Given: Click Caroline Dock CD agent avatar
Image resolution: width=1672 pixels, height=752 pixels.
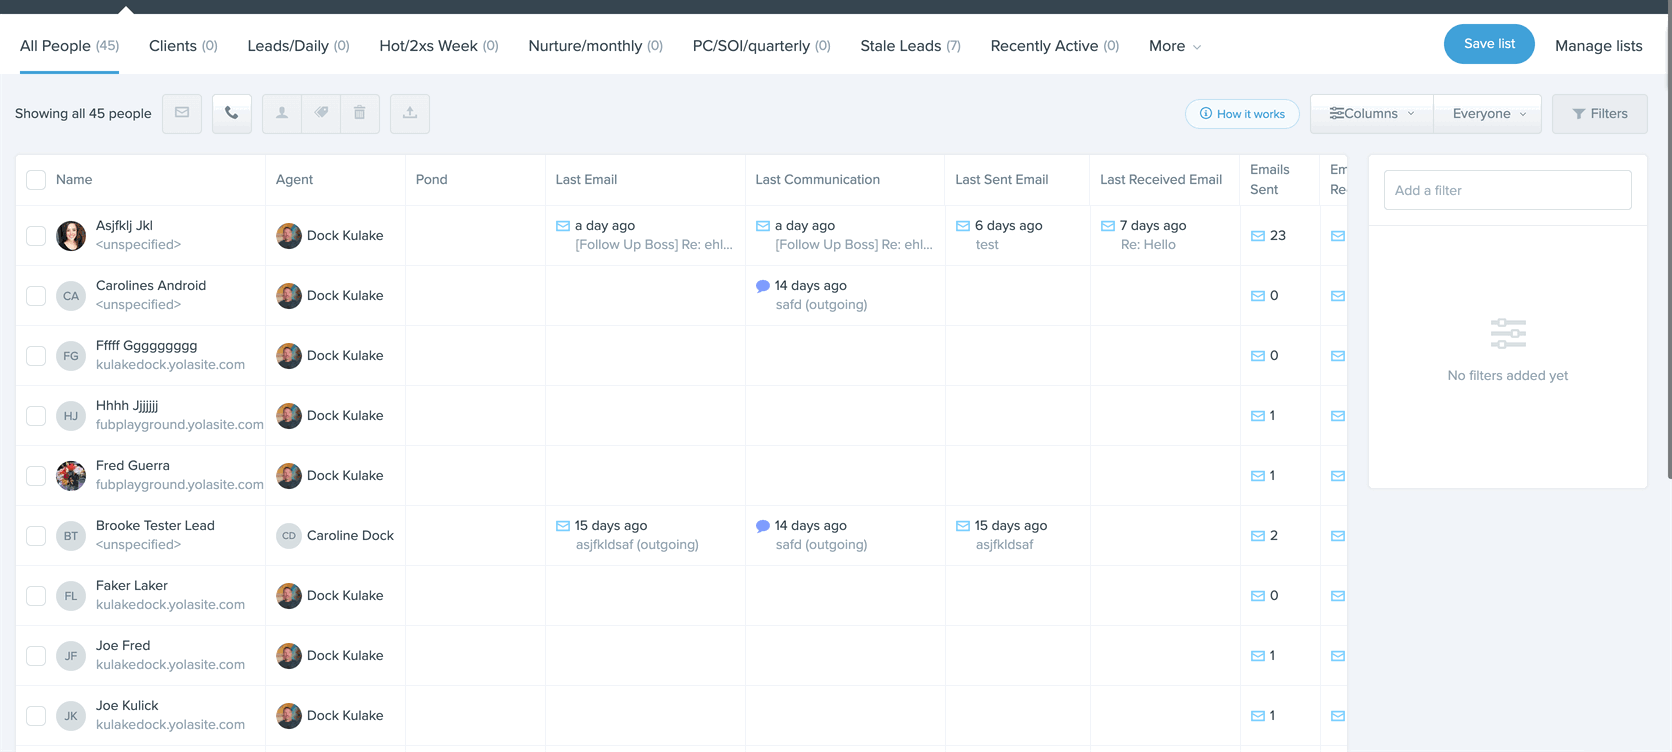Looking at the screenshot, I should 289,536.
